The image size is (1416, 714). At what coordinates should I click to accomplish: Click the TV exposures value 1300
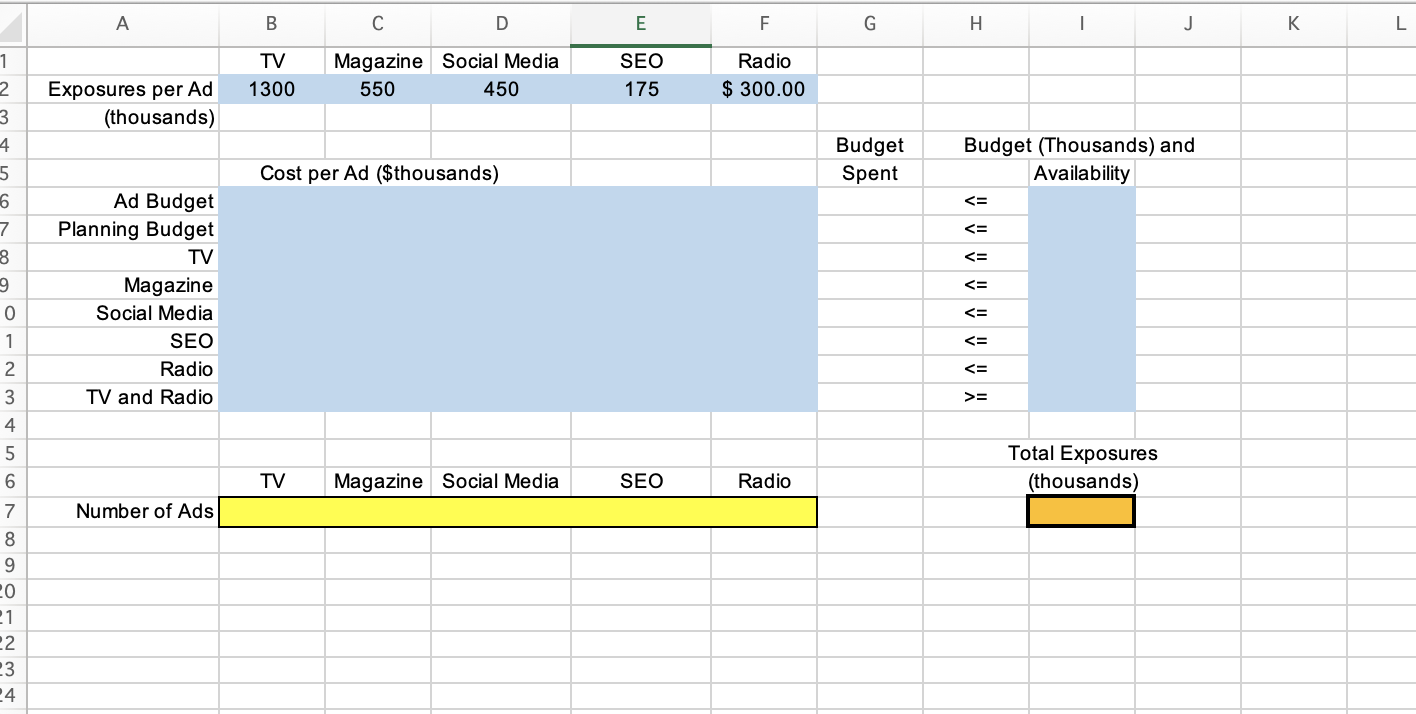[271, 89]
